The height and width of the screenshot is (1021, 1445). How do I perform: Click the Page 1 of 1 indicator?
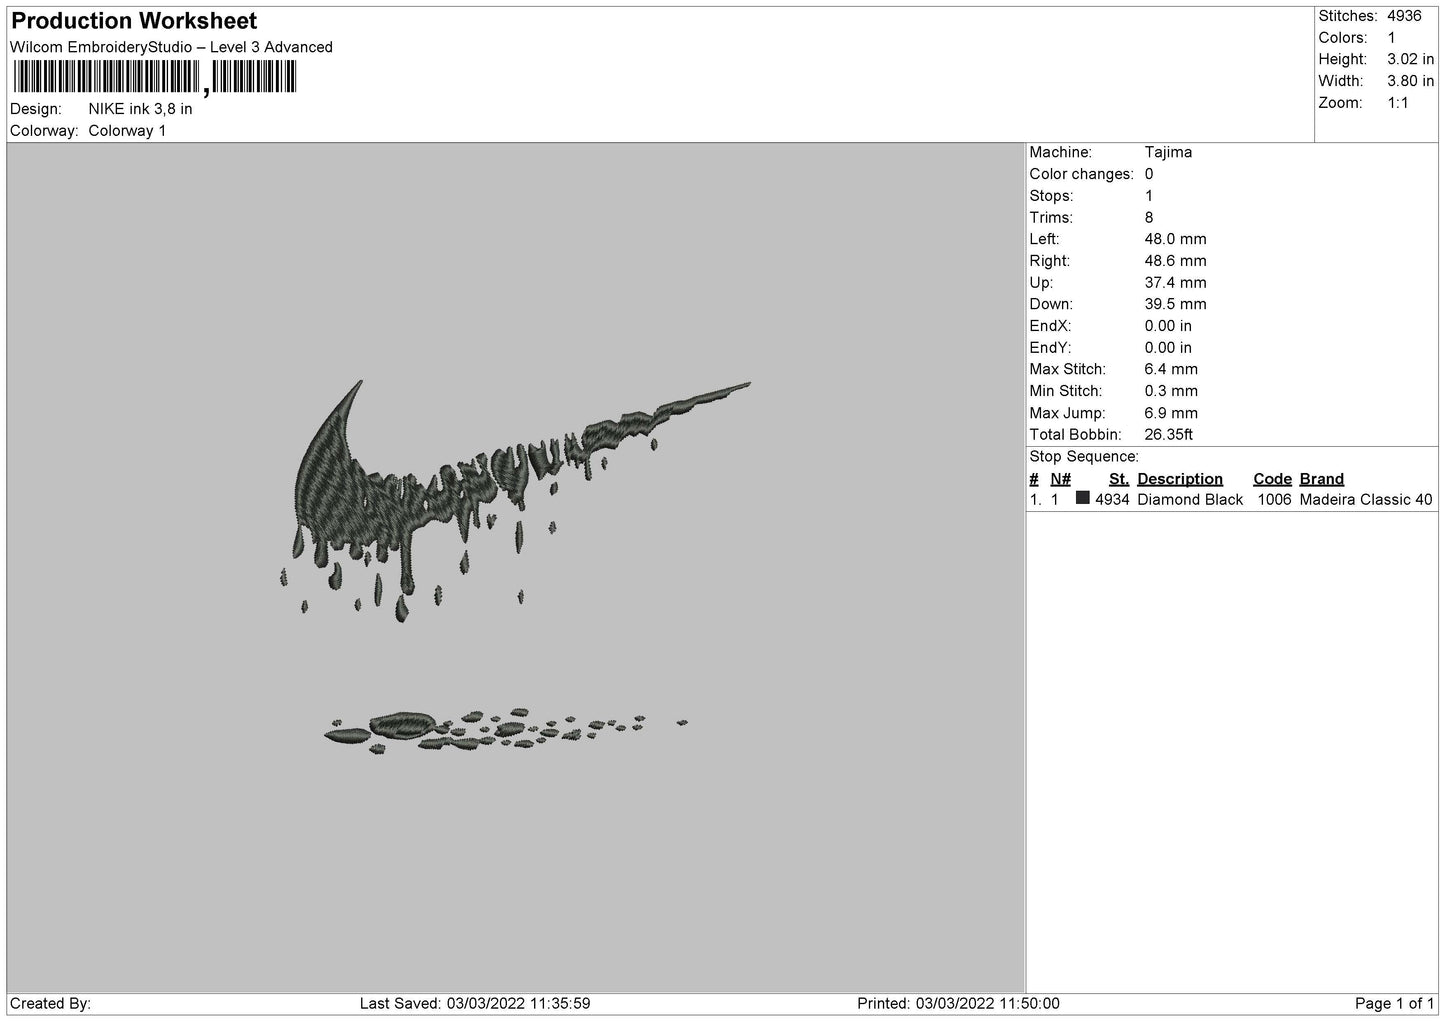coord(1394,1004)
